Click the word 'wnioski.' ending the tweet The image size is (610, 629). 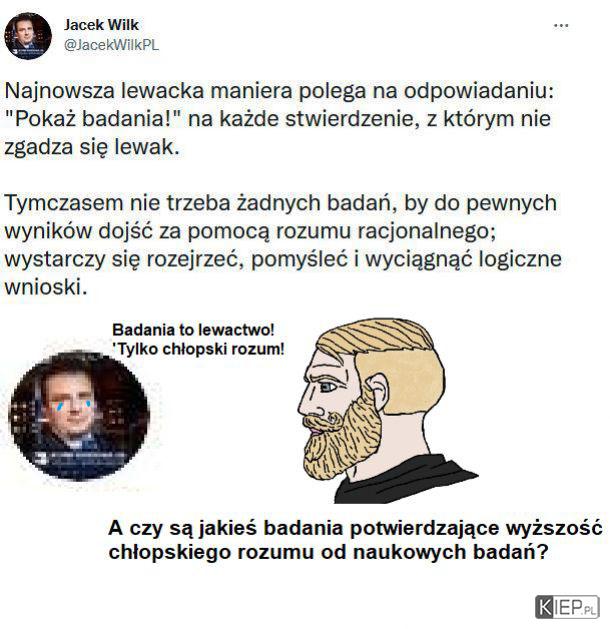tap(46, 287)
